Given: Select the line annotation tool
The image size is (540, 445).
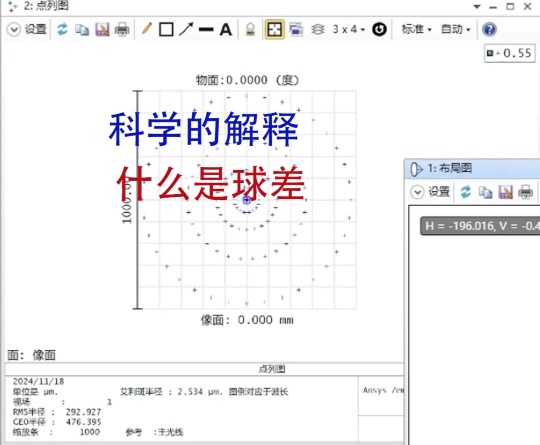Looking at the screenshot, I should (x=206, y=30).
